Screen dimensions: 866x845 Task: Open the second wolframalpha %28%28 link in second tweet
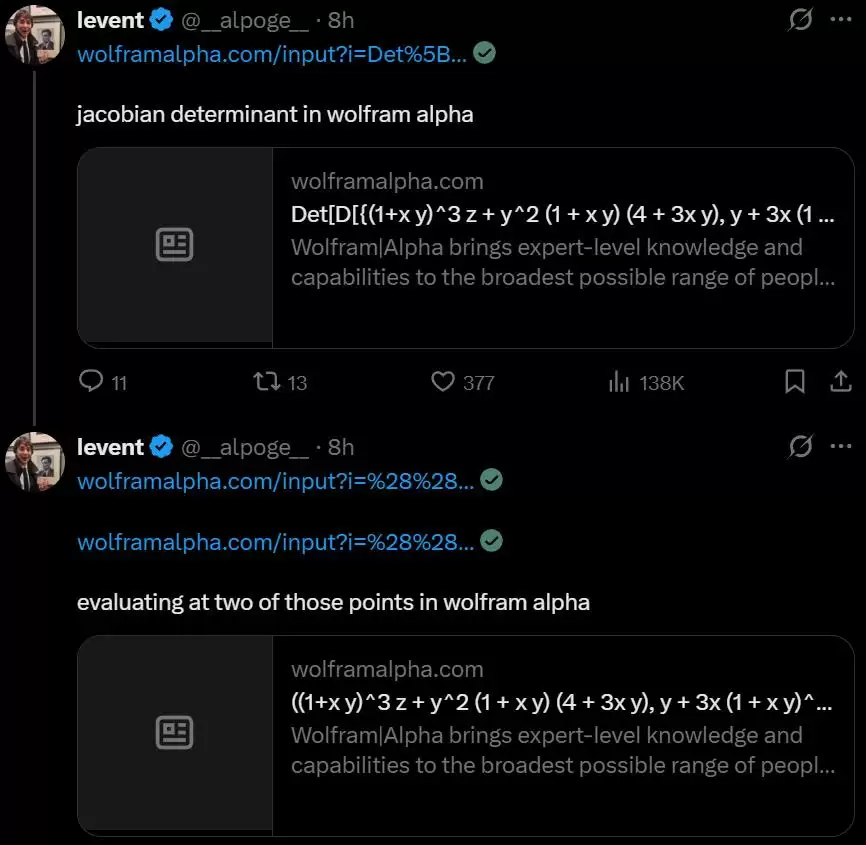point(276,542)
